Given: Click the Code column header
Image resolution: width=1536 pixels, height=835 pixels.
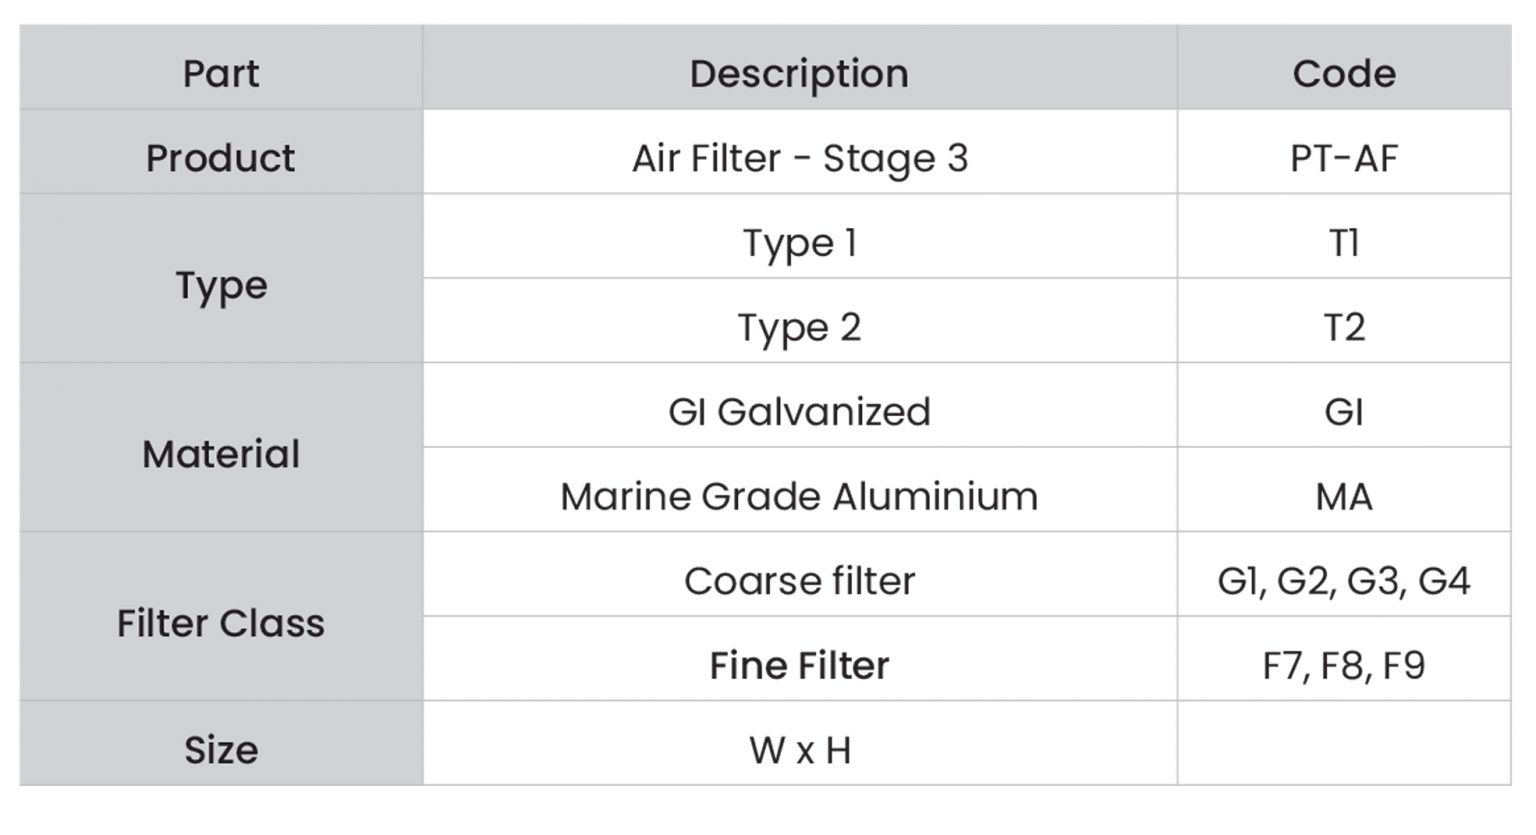Looking at the screenshot, I should [1344, 67].
